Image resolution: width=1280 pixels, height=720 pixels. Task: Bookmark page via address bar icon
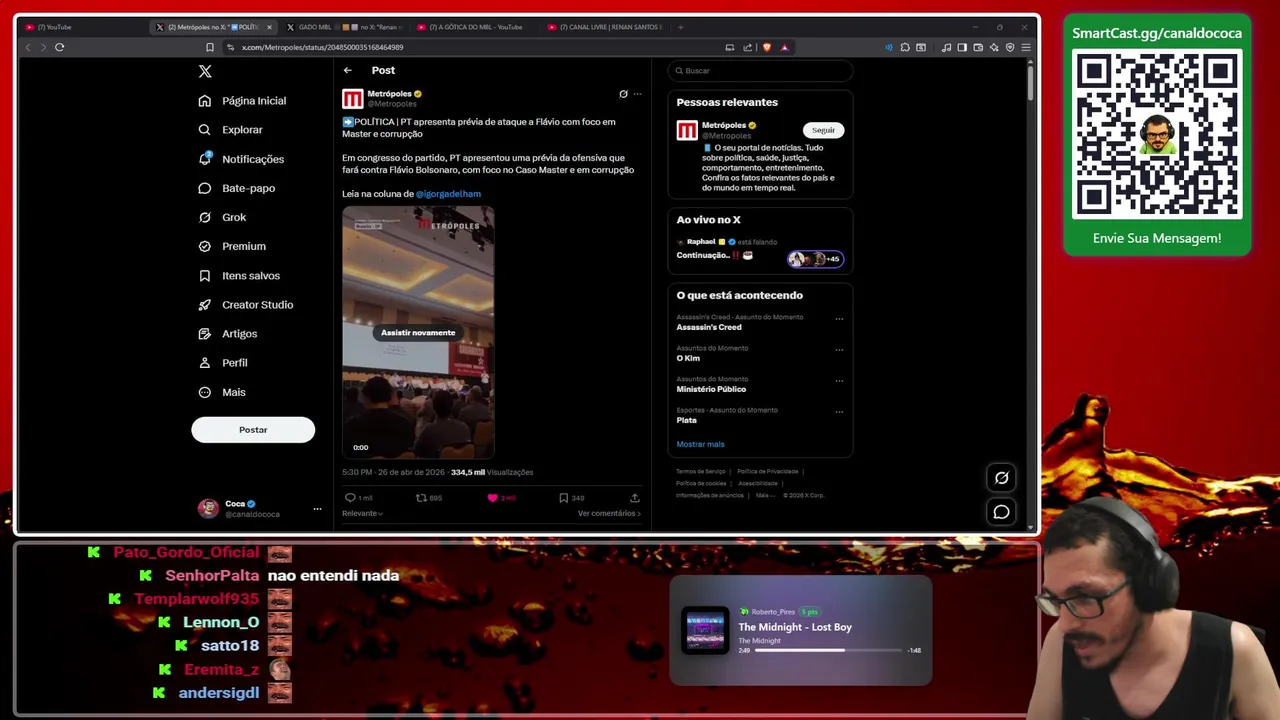[x=209, y=47]
